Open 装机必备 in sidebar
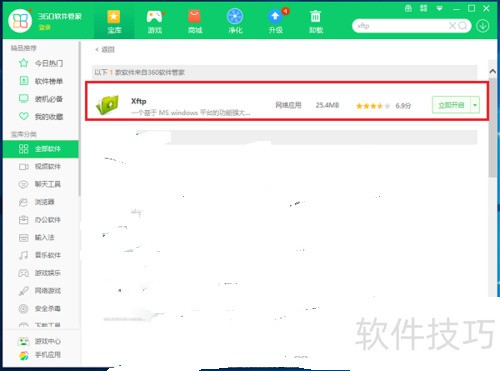The height and width of the screenshot is (371, 500). [41, 99]
